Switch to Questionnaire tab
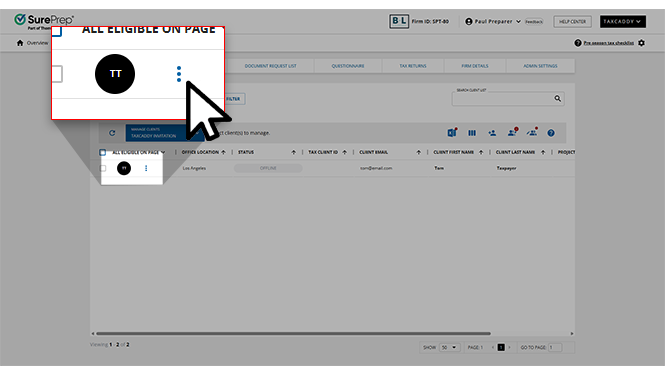This screenshot has width=665, height=366. [348, 66]
